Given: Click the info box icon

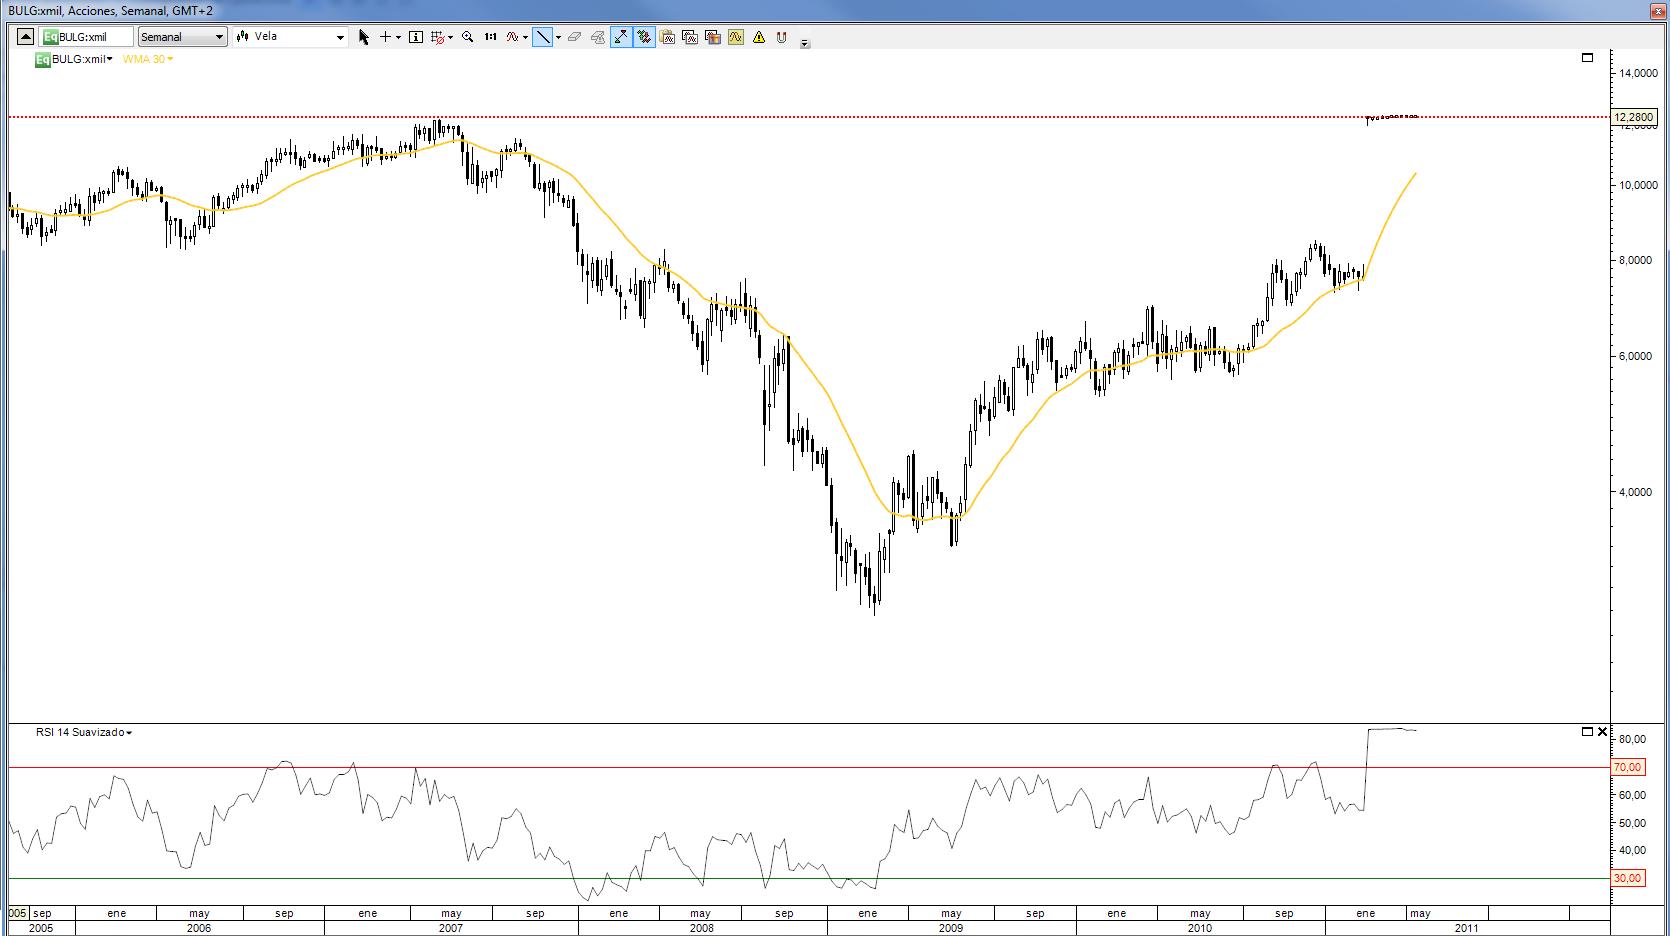Looking at the screenshot, I should click(416, 37).
